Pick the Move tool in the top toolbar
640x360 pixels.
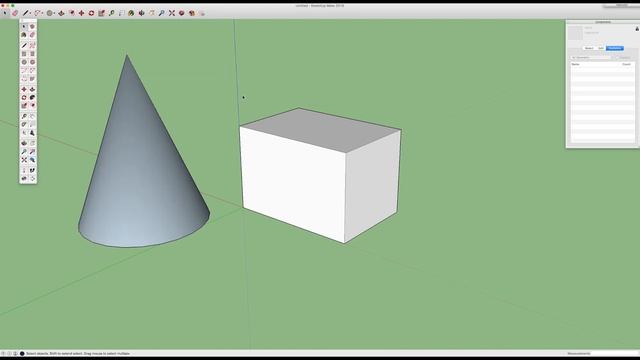(81, 13)
